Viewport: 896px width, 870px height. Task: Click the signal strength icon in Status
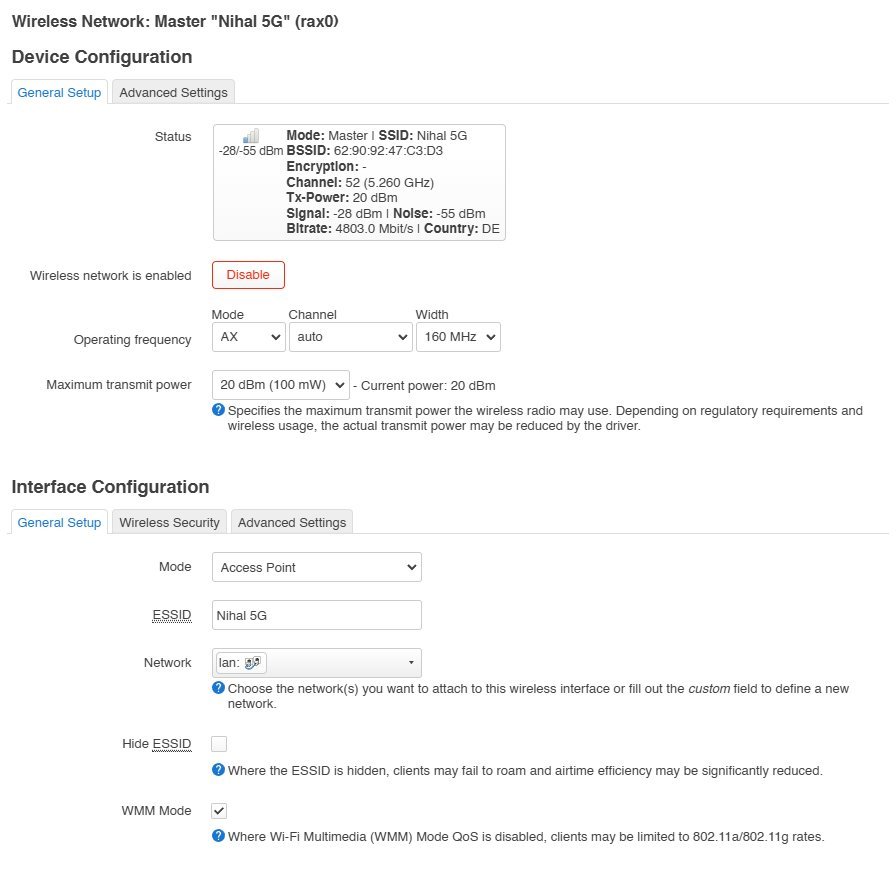(x=251, y=135)
